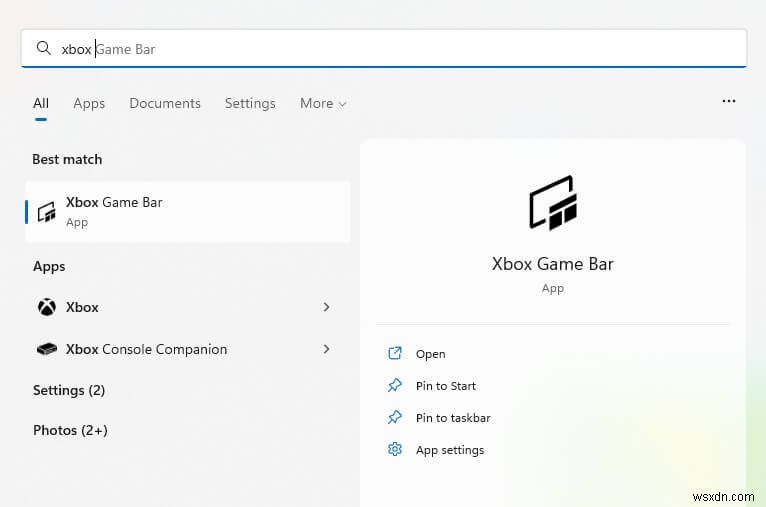Viewport: 766px width, 507px height.
Task: Click the Open external-link icon
Action: click(395, 353)
